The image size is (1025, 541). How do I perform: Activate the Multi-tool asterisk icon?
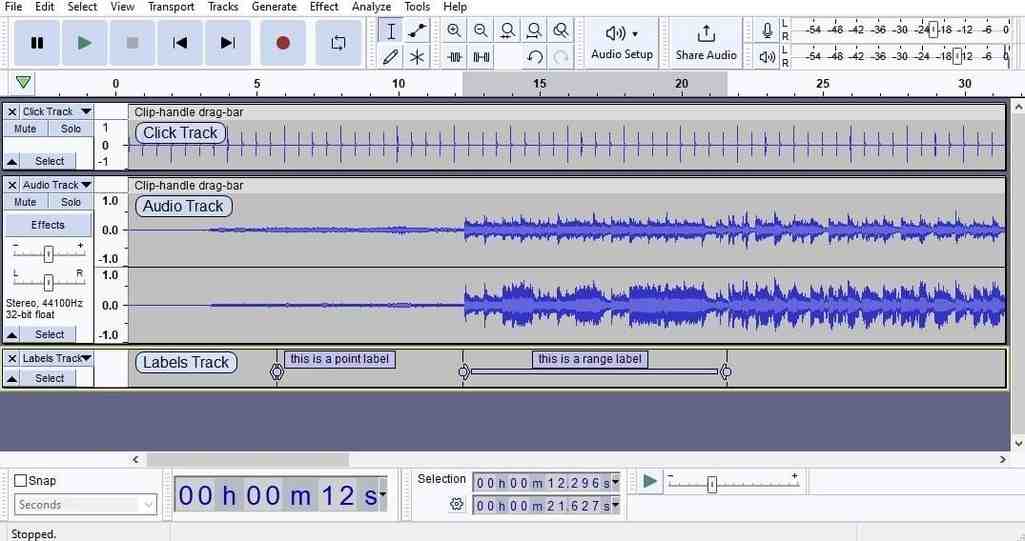click(x=417, y=57)
